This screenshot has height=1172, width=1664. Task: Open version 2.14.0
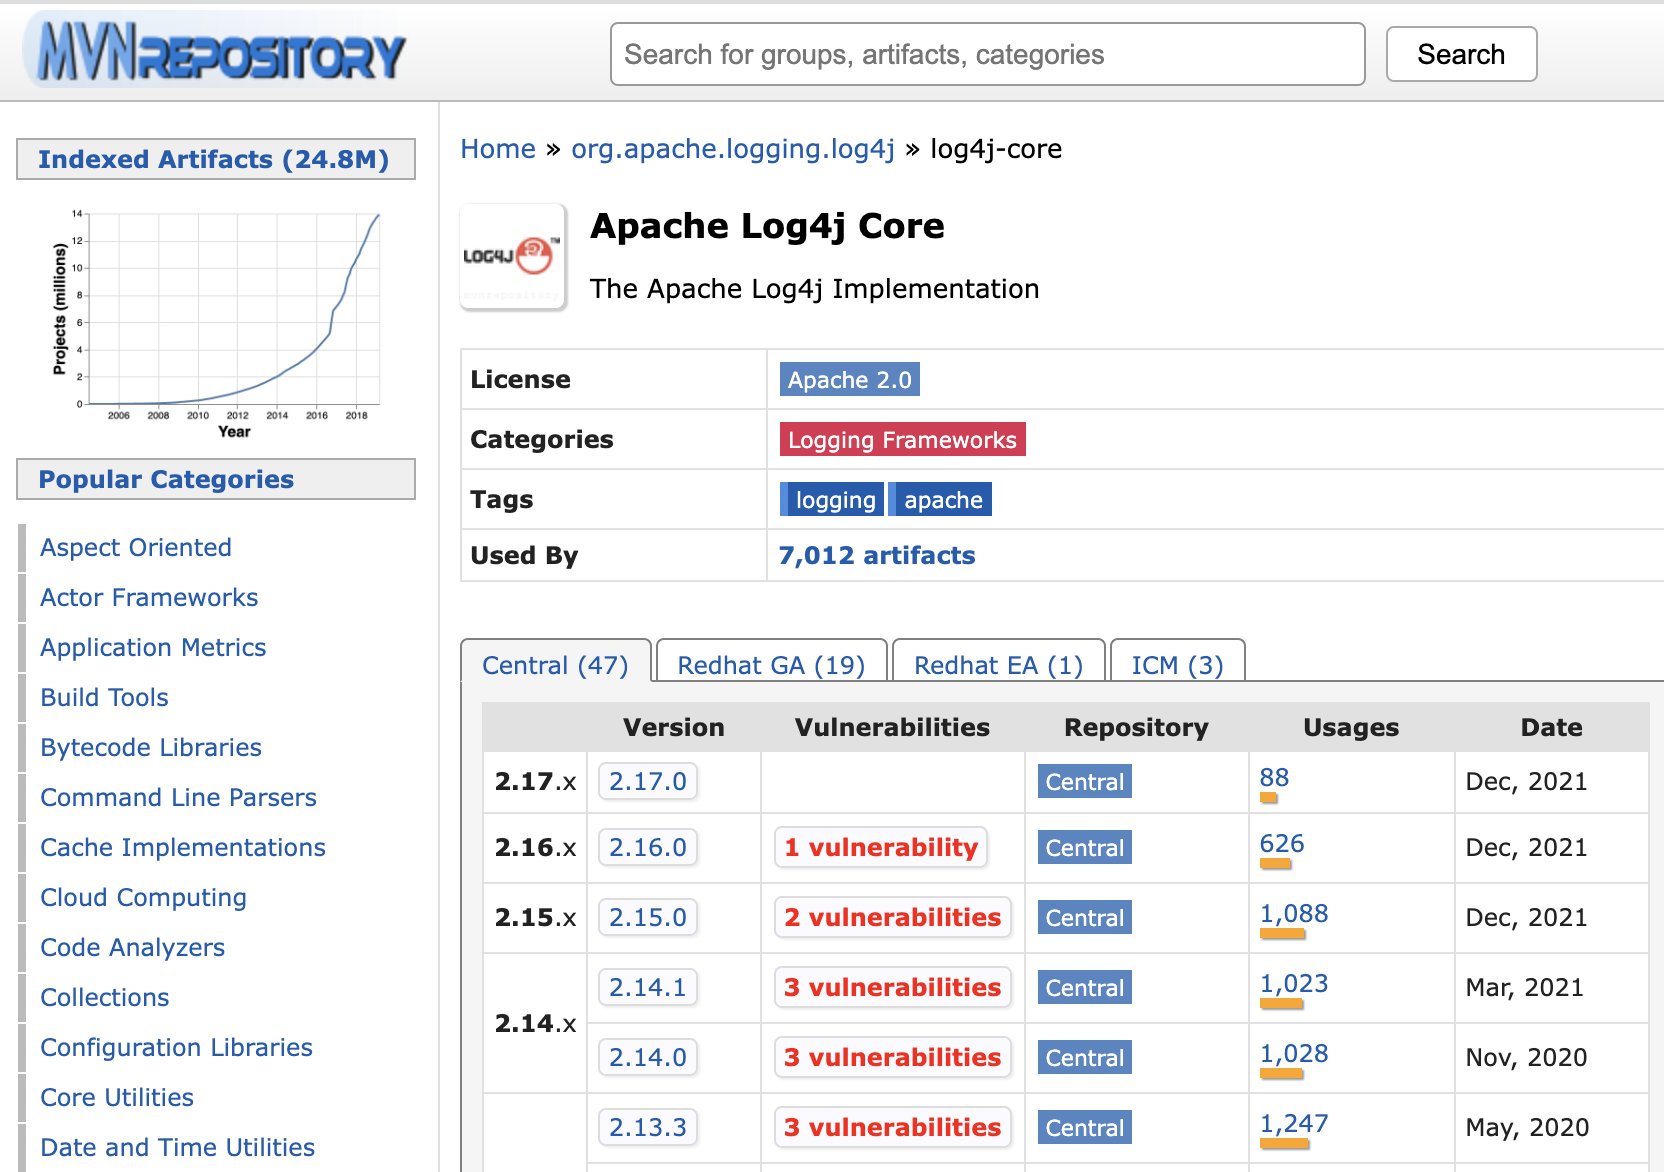click(x=648, y=1058)
